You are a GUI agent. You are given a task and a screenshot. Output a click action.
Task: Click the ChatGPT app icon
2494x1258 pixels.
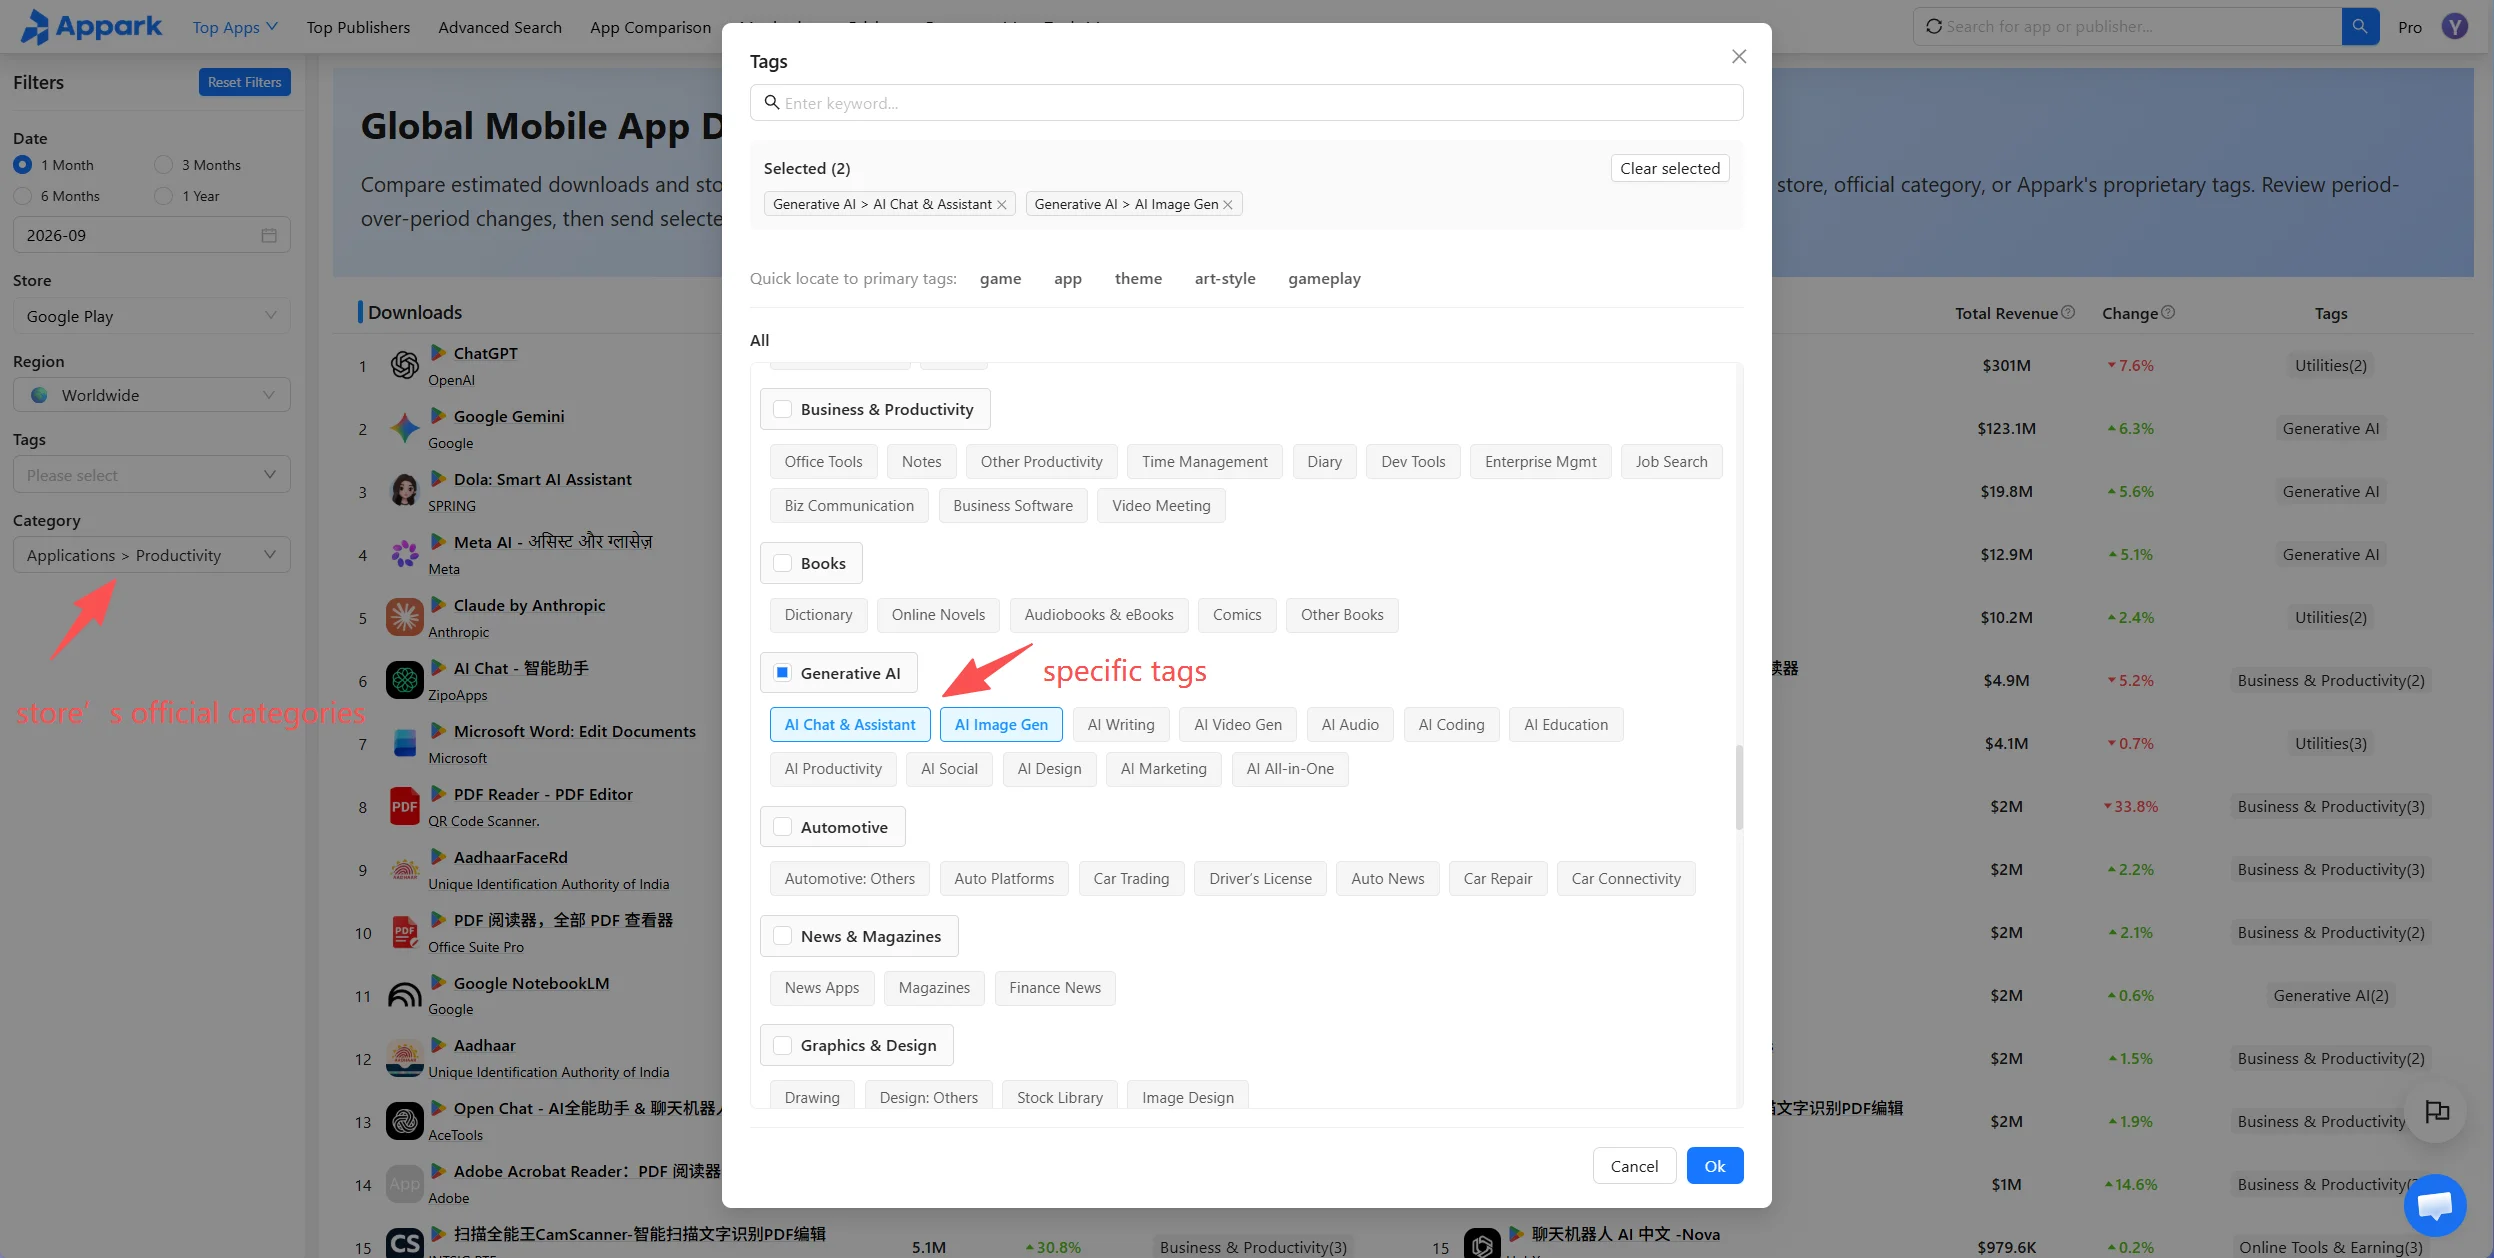[x=405, y=365]
